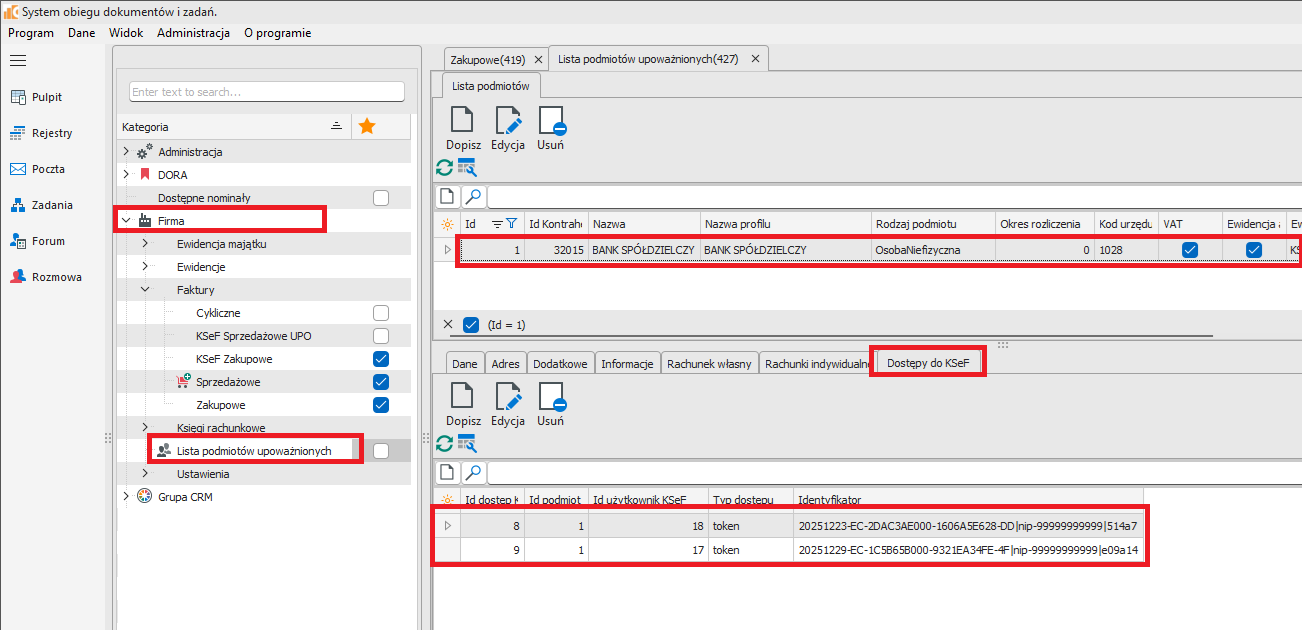Image resolution: width=1302 pixels, height=630 pixels.
Task: Click Usuń icon in the lower toolbar
Action: [x=550, y=404]
